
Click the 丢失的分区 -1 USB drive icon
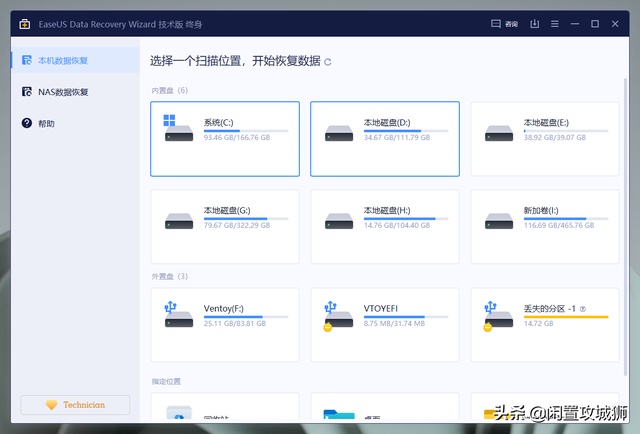point(498,316)
